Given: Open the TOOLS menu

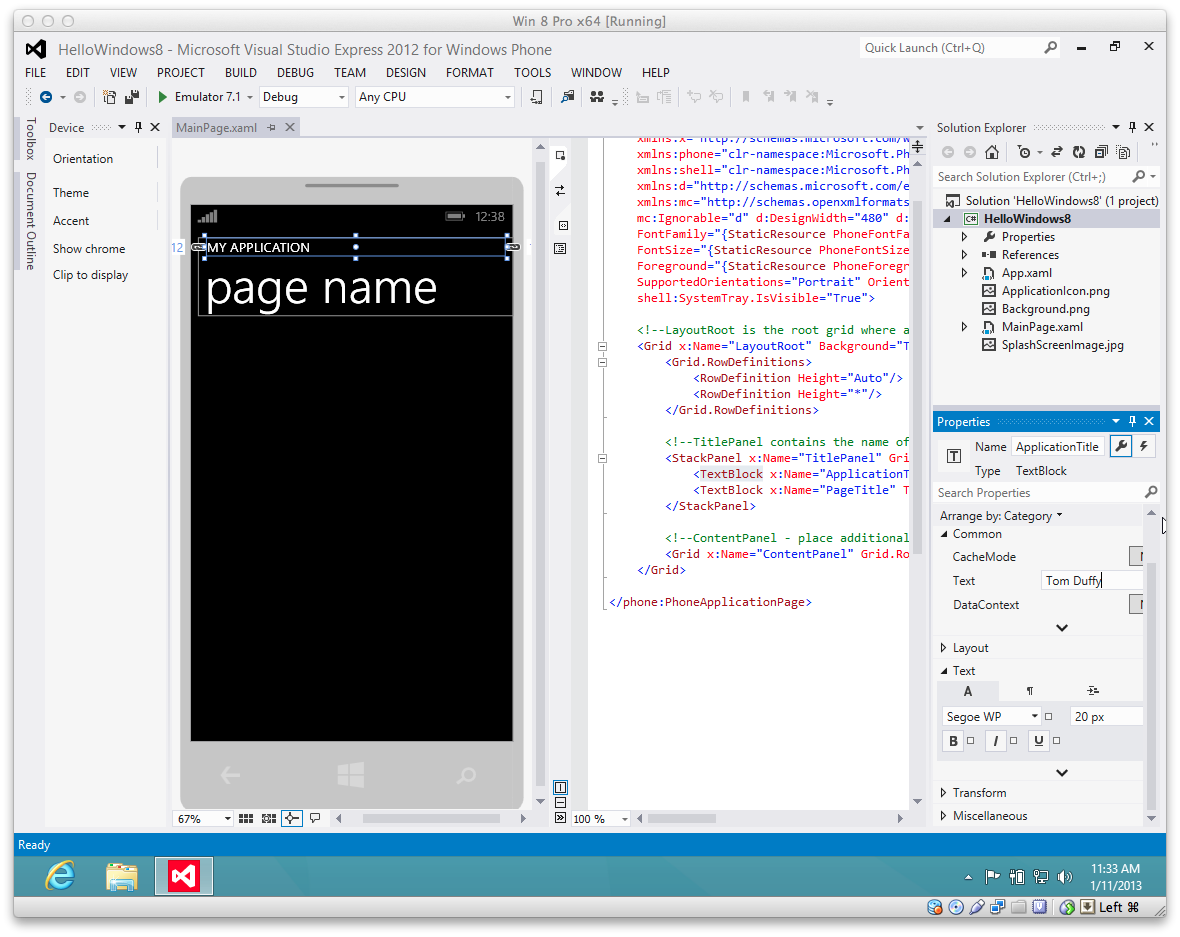Looking at the screenshot, I should click(532, 73).
